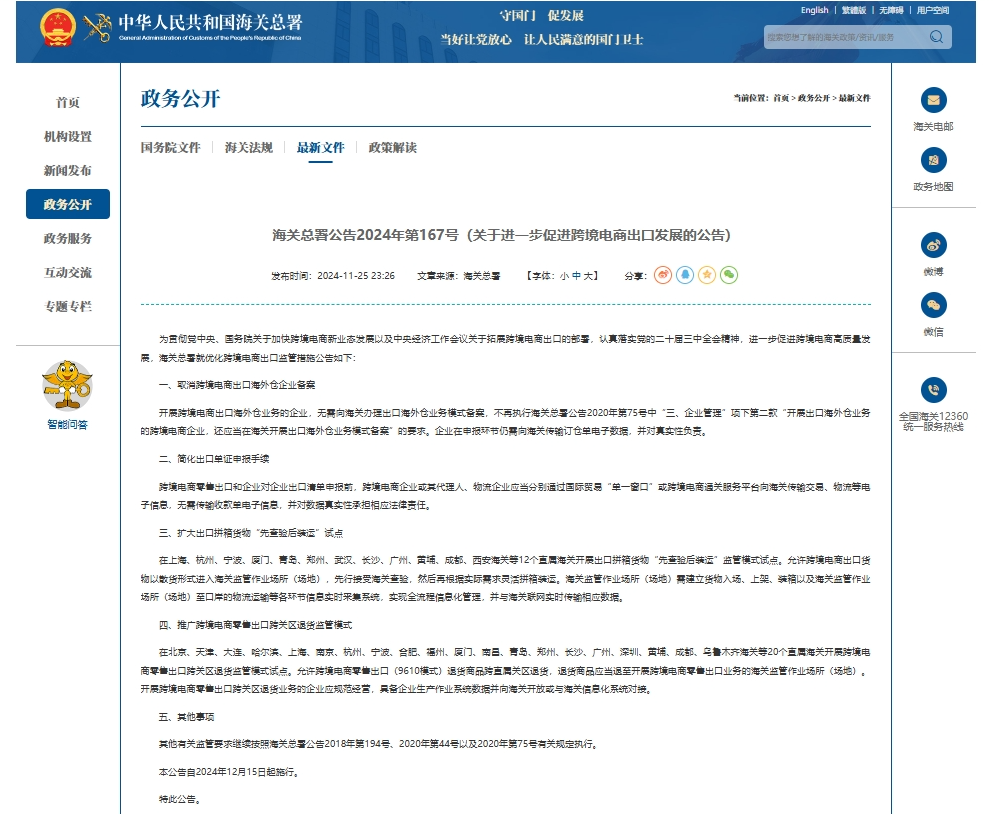Open 新闻发布 in left menu
This screenshot has width=993, height=814.
click(x=67, y=171)
